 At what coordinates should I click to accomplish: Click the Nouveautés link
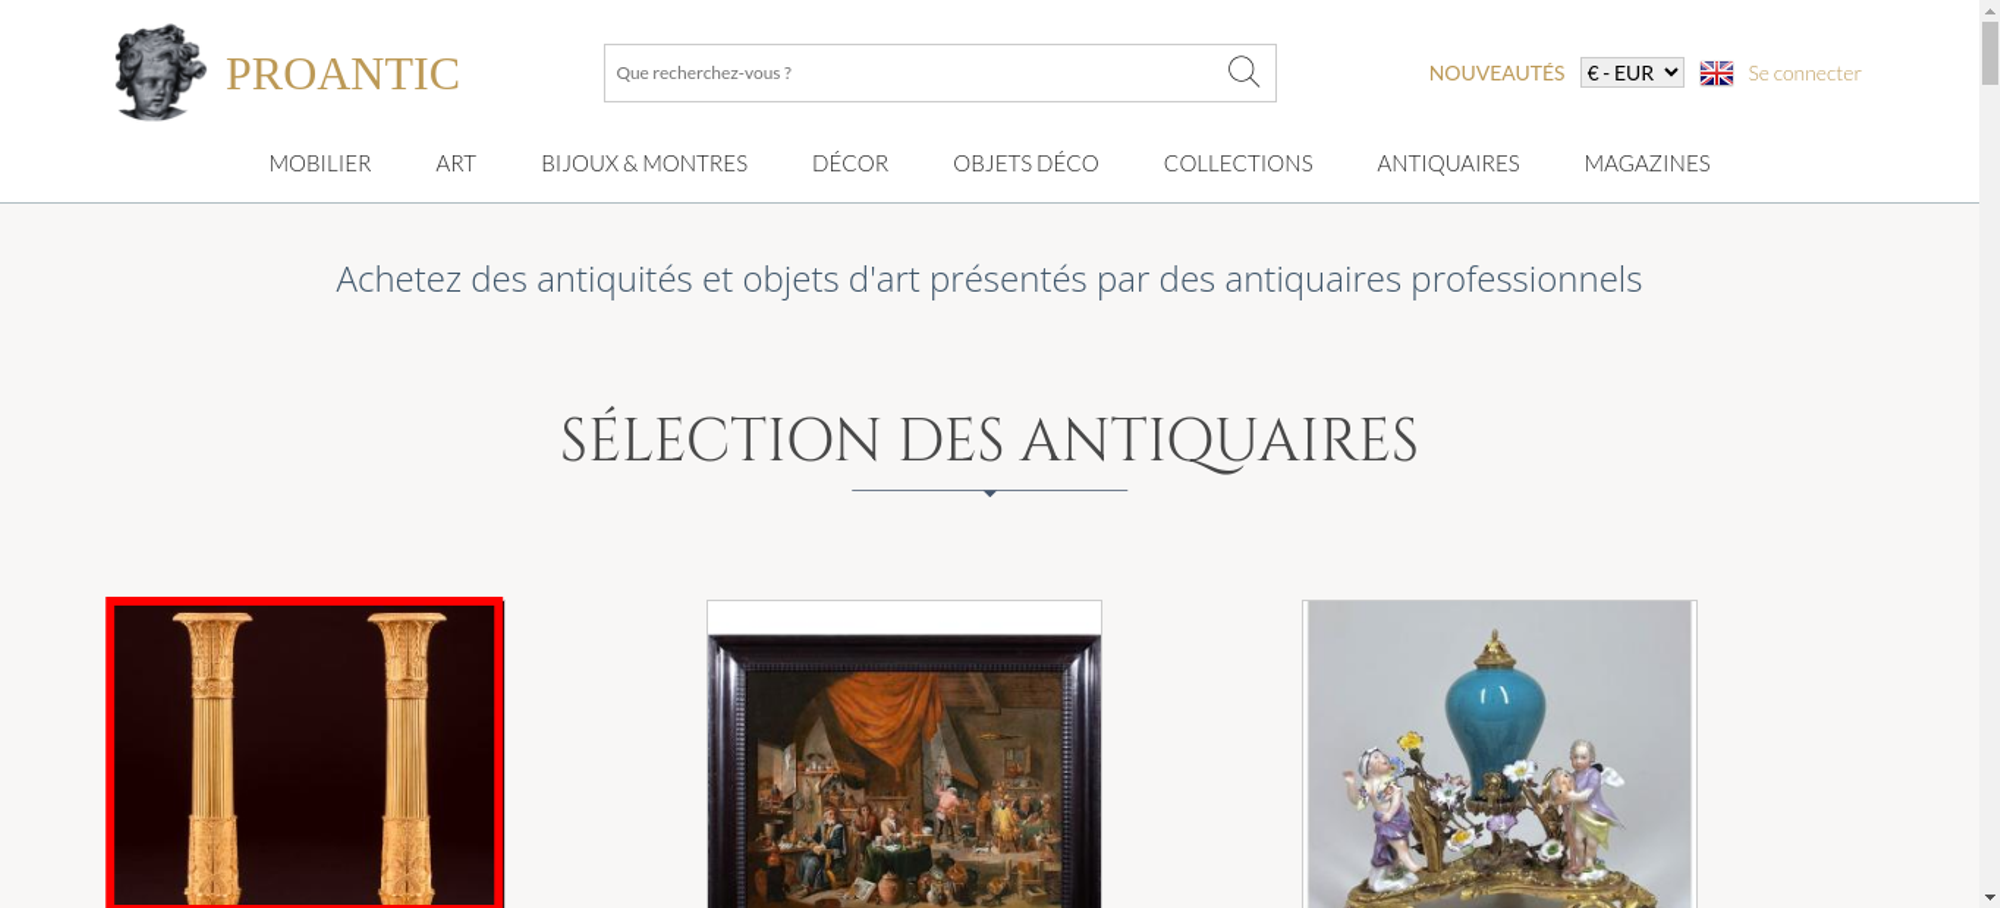[x=1496, y=73]
